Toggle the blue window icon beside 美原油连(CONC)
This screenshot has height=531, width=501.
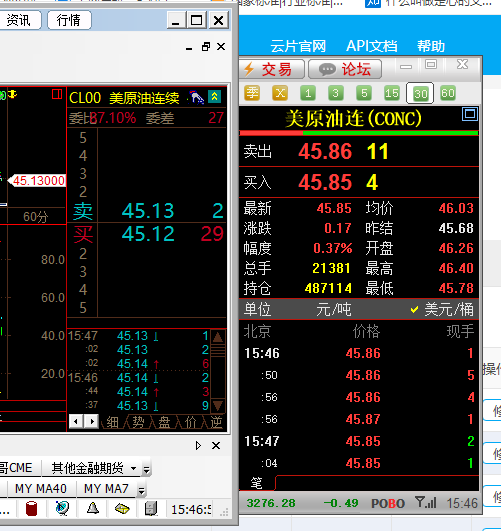[469, 114]
